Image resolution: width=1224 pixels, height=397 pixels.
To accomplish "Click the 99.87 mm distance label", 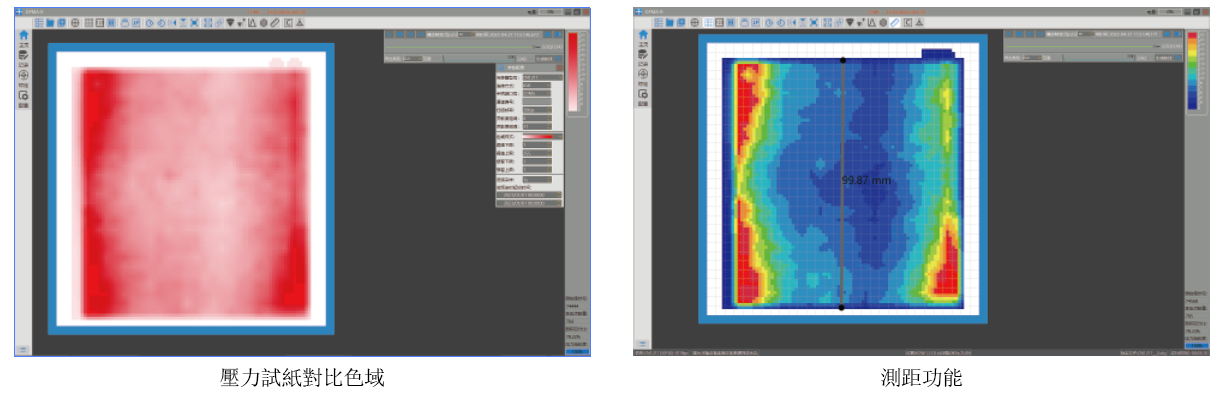I will pyautogui.click(x=866, y=180).
